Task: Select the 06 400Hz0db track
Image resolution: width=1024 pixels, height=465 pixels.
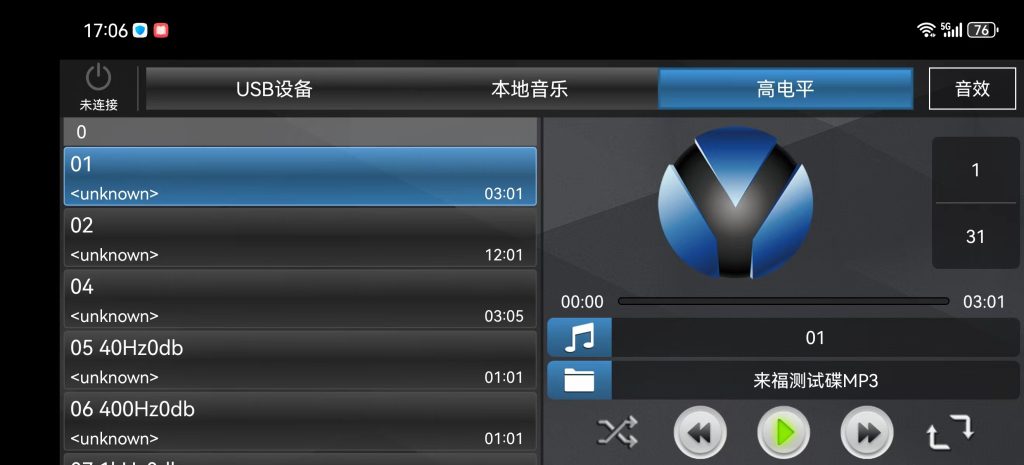Action: [300, 421]
